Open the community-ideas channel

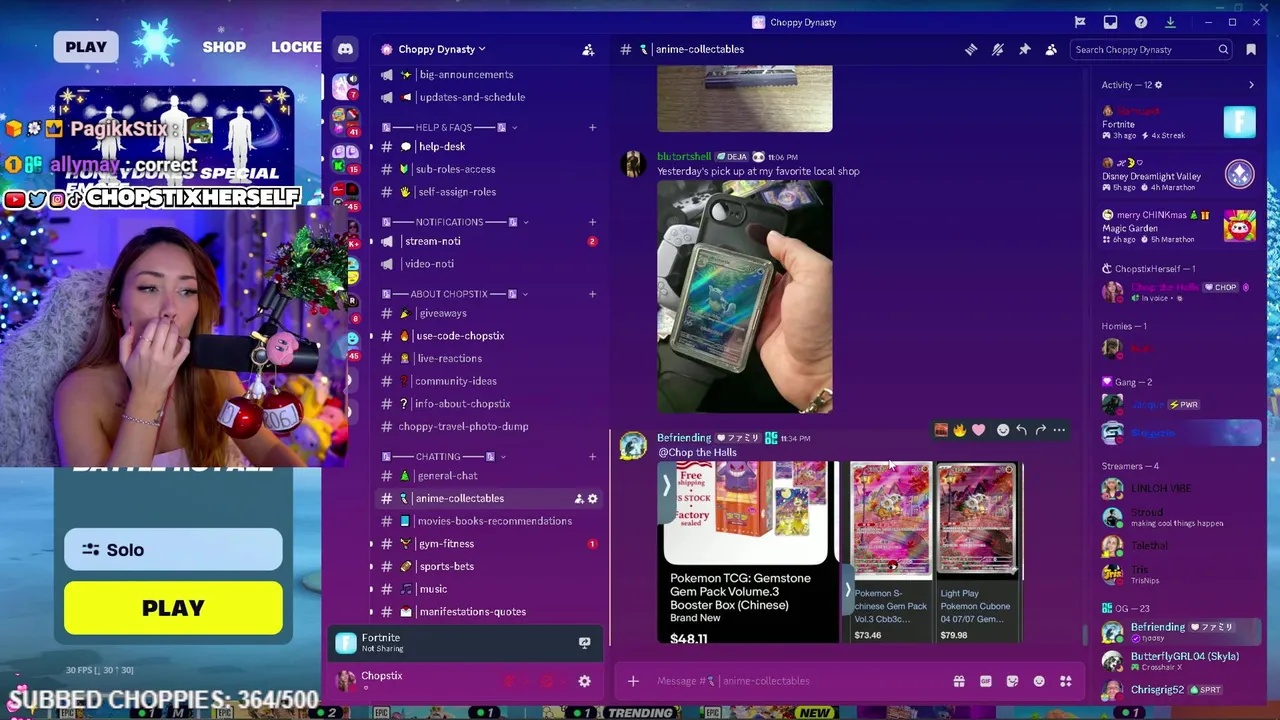point(488,381)
